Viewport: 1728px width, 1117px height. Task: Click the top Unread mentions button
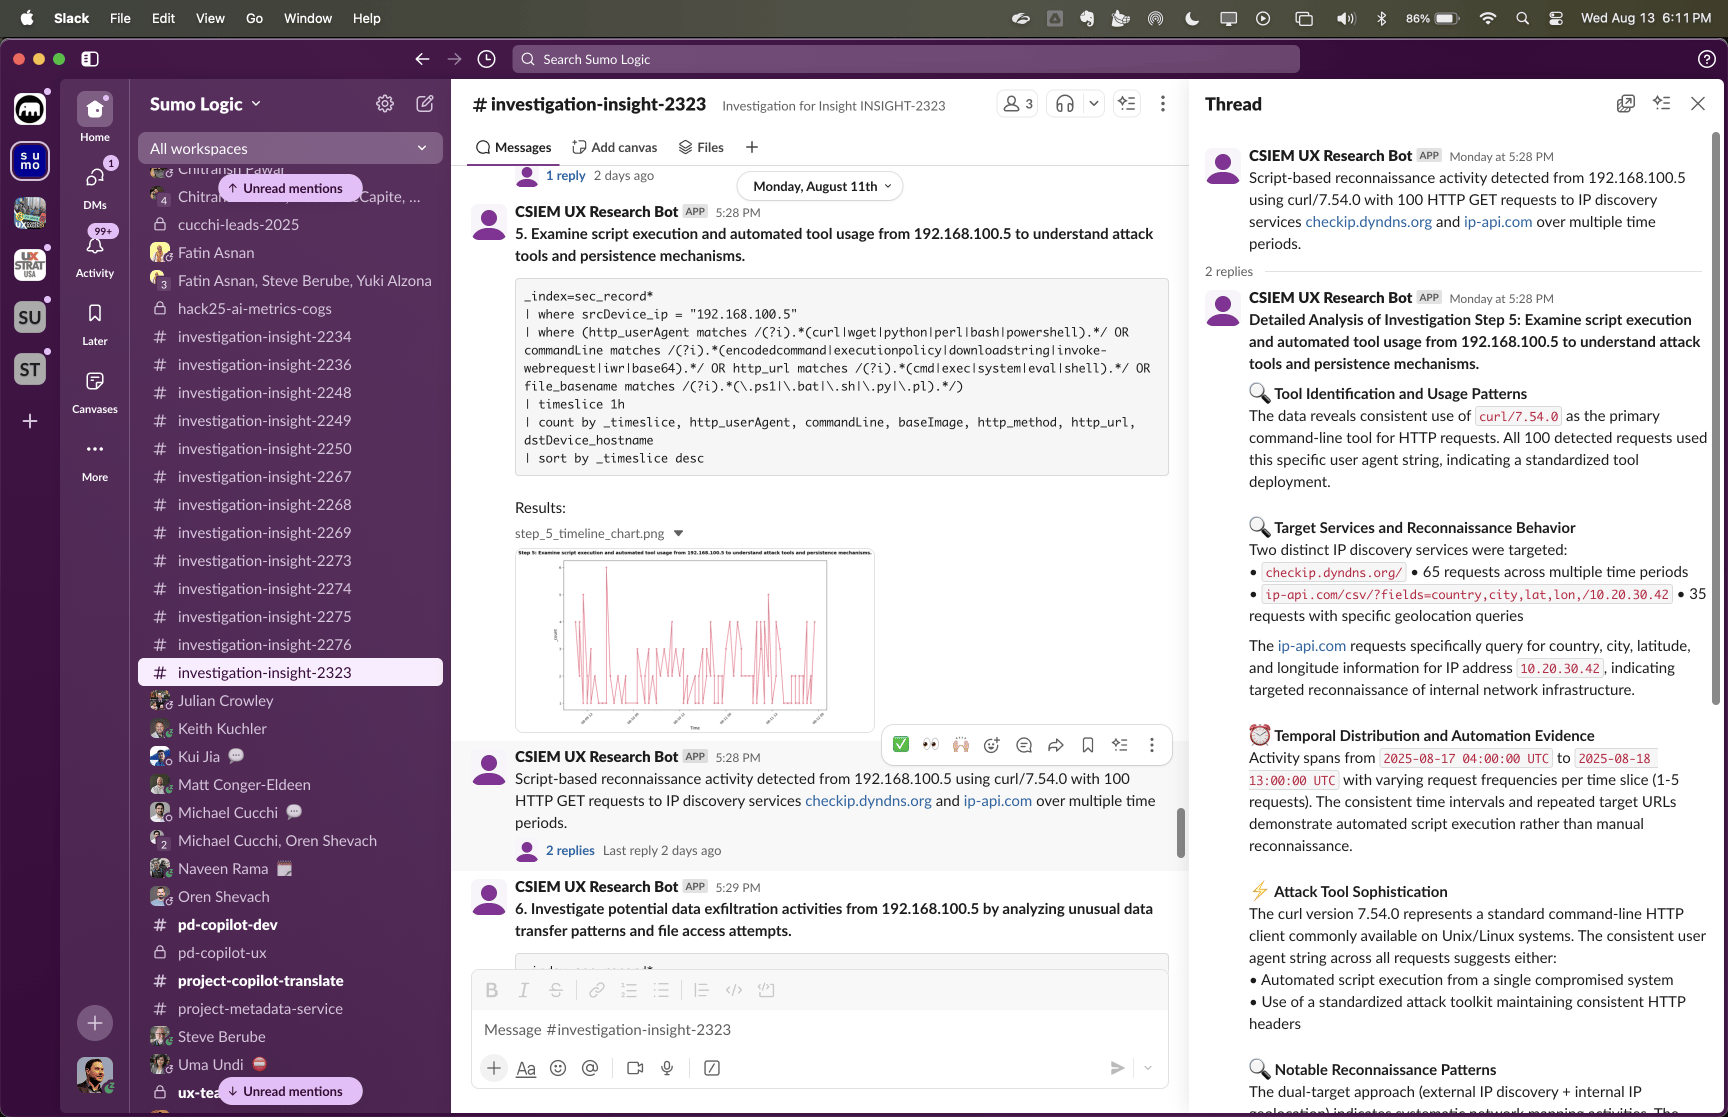pos(290,188)
